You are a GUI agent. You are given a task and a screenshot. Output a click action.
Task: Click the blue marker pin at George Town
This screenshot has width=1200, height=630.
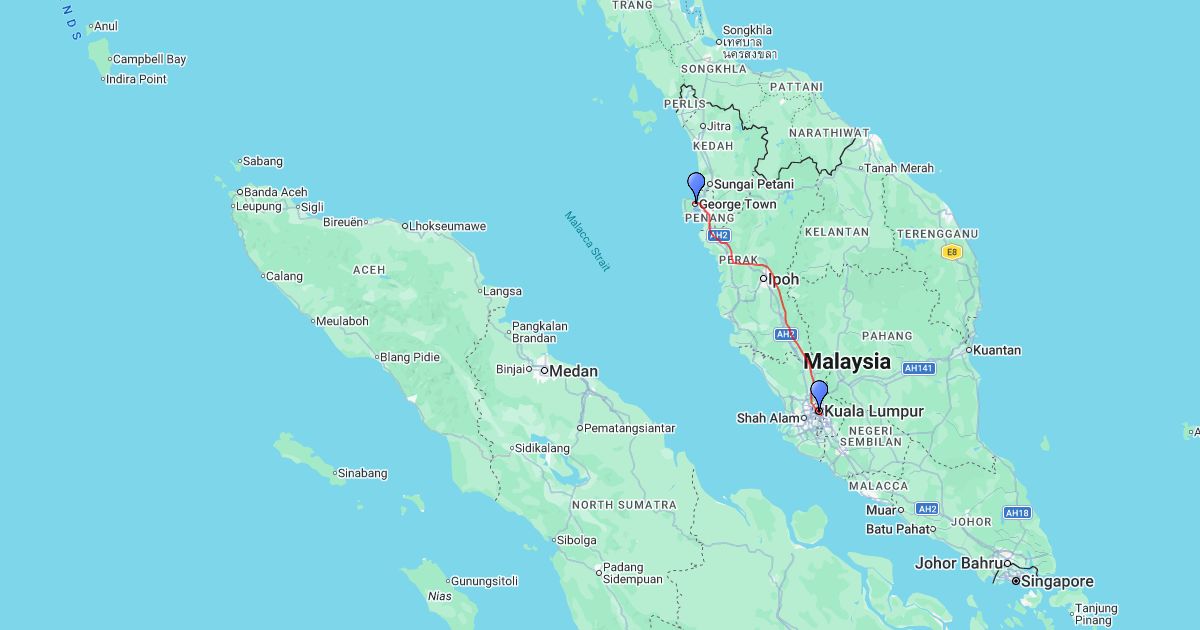click(696, 186)
